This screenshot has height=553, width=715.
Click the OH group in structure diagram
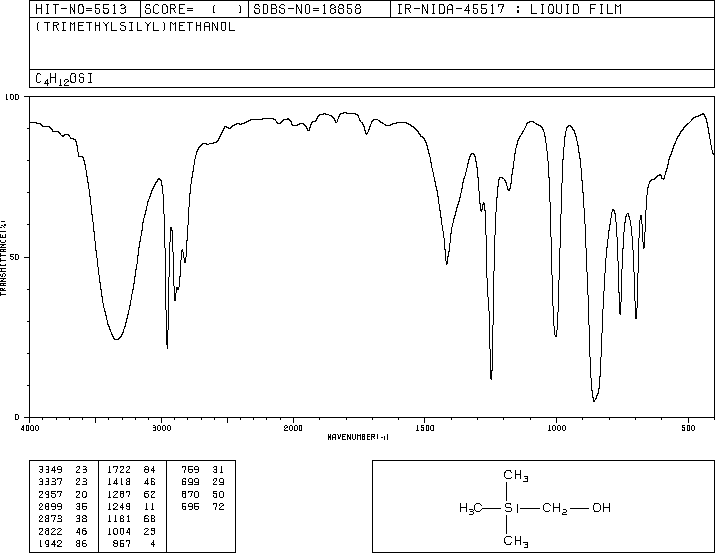coord(601,508)
